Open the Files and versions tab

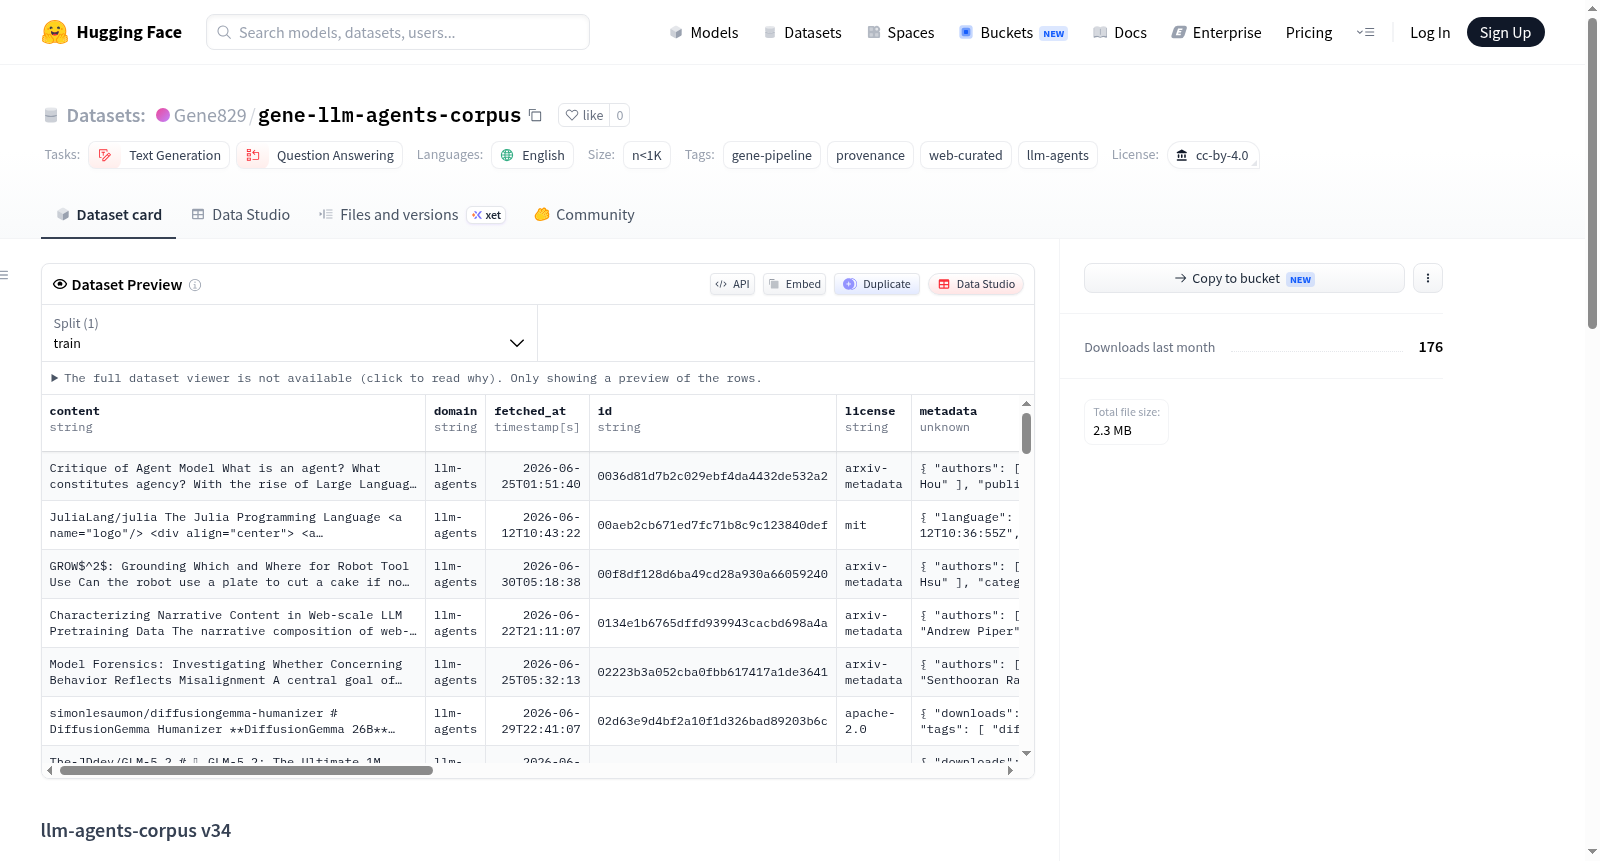tap(412, 215)
